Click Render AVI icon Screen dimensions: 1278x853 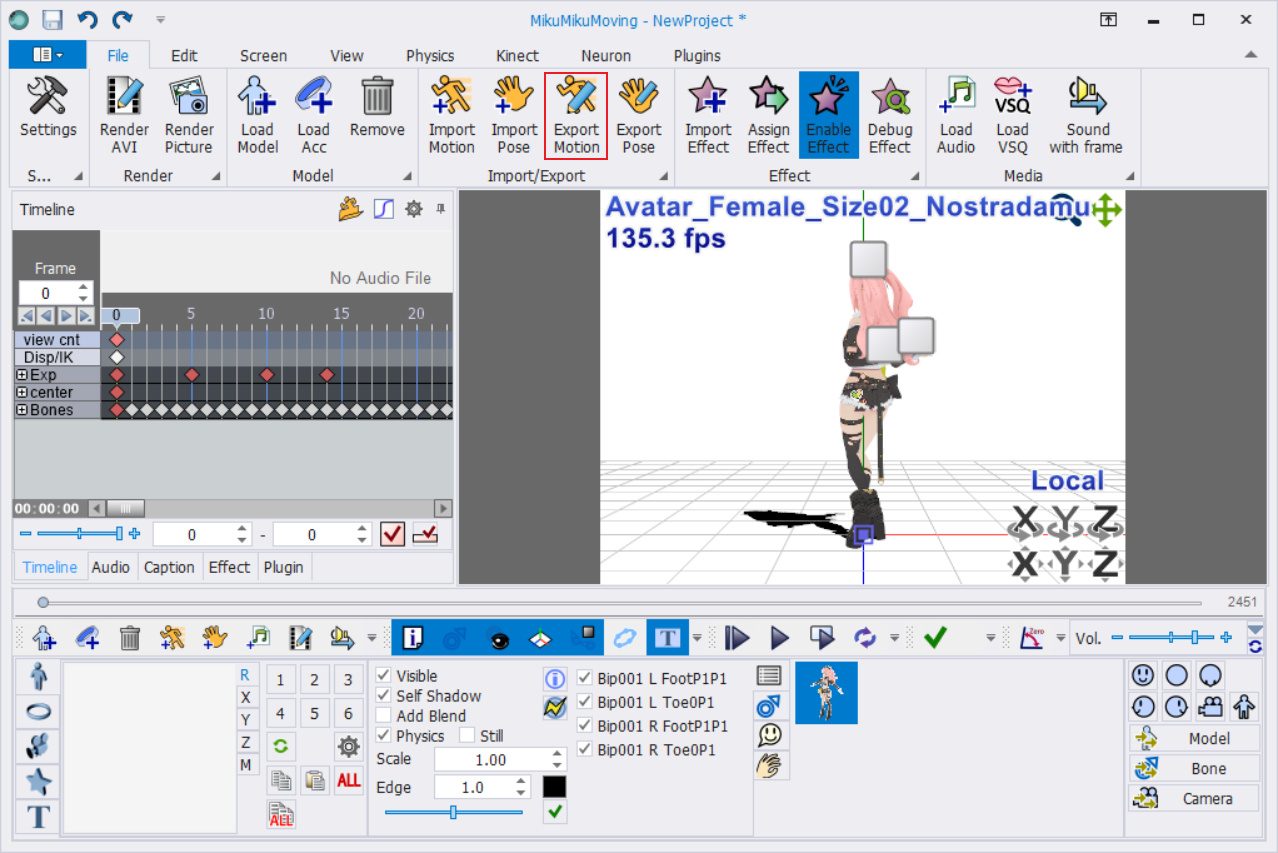[124, 115]
